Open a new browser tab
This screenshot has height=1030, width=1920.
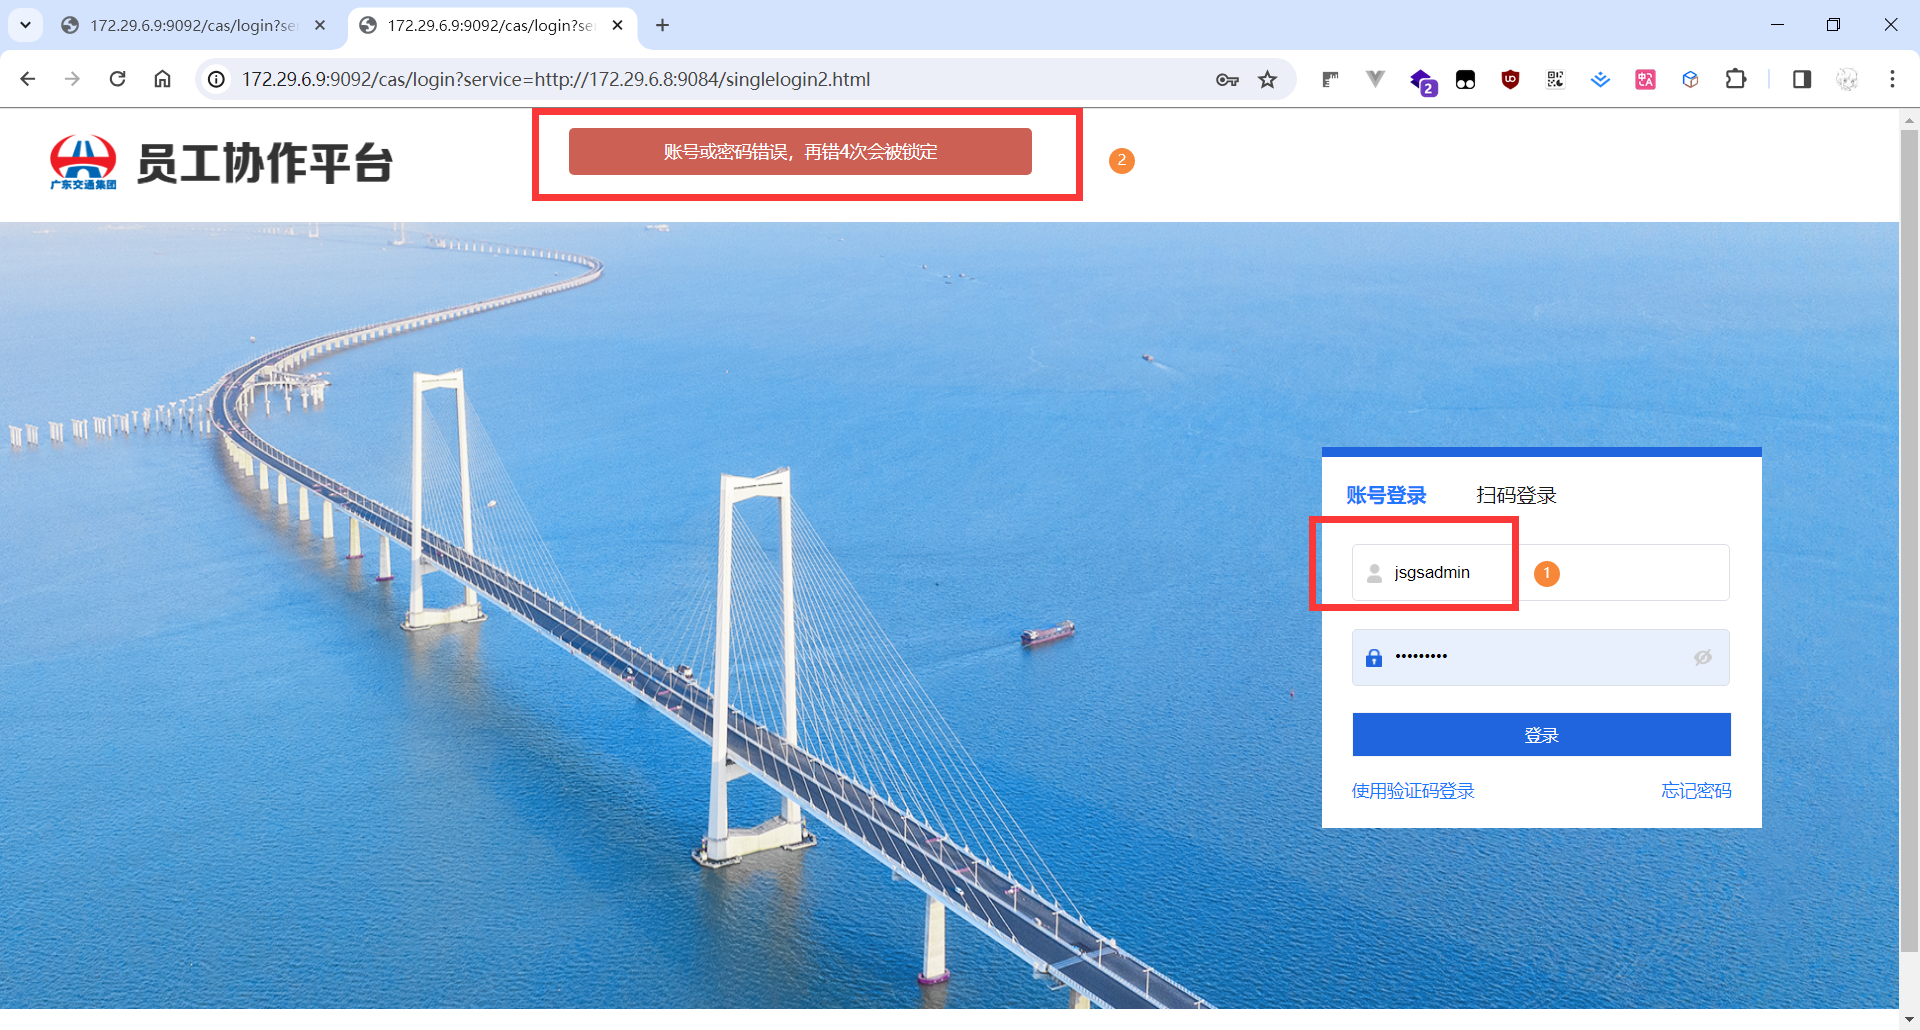click(662, 25)
